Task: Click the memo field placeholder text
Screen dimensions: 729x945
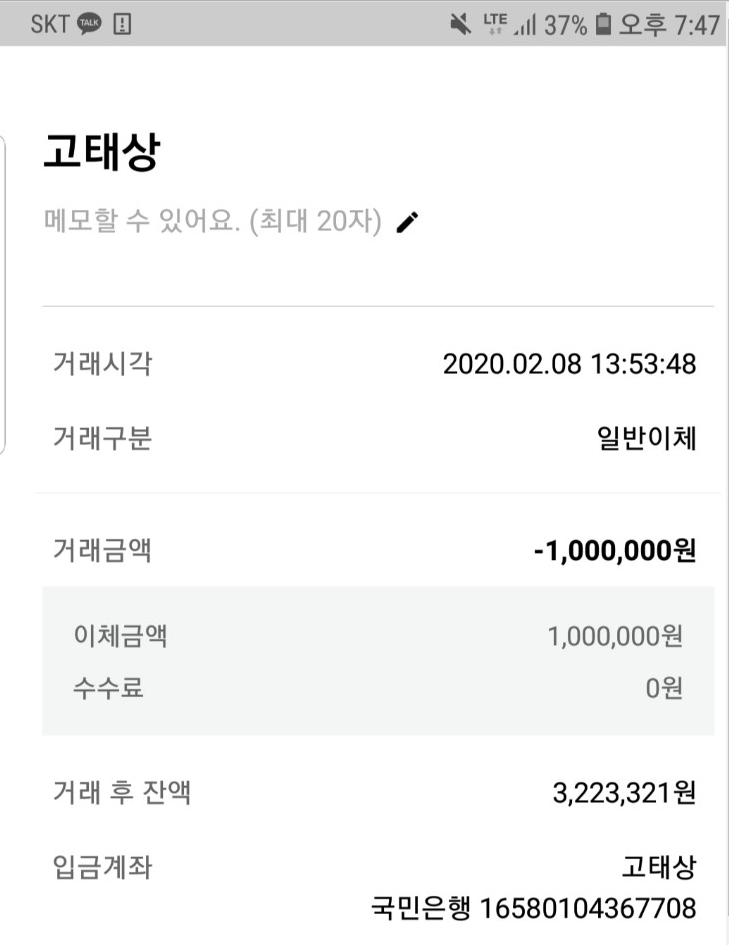Action: [213, 221]
